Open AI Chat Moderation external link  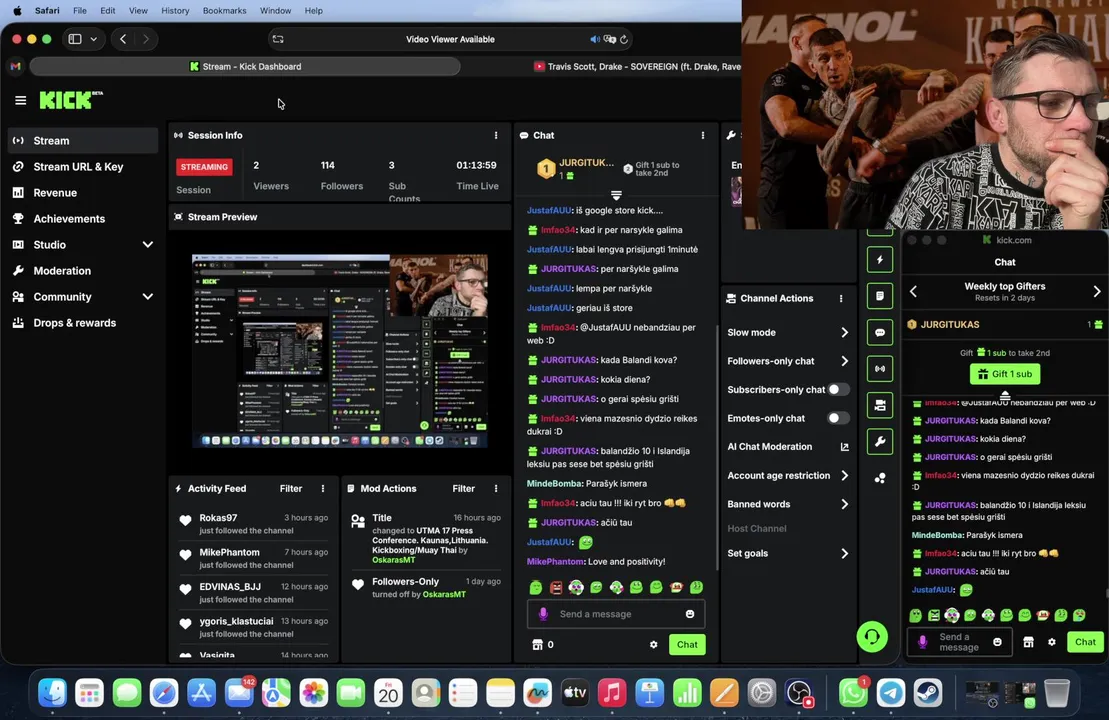pos(844,447)
